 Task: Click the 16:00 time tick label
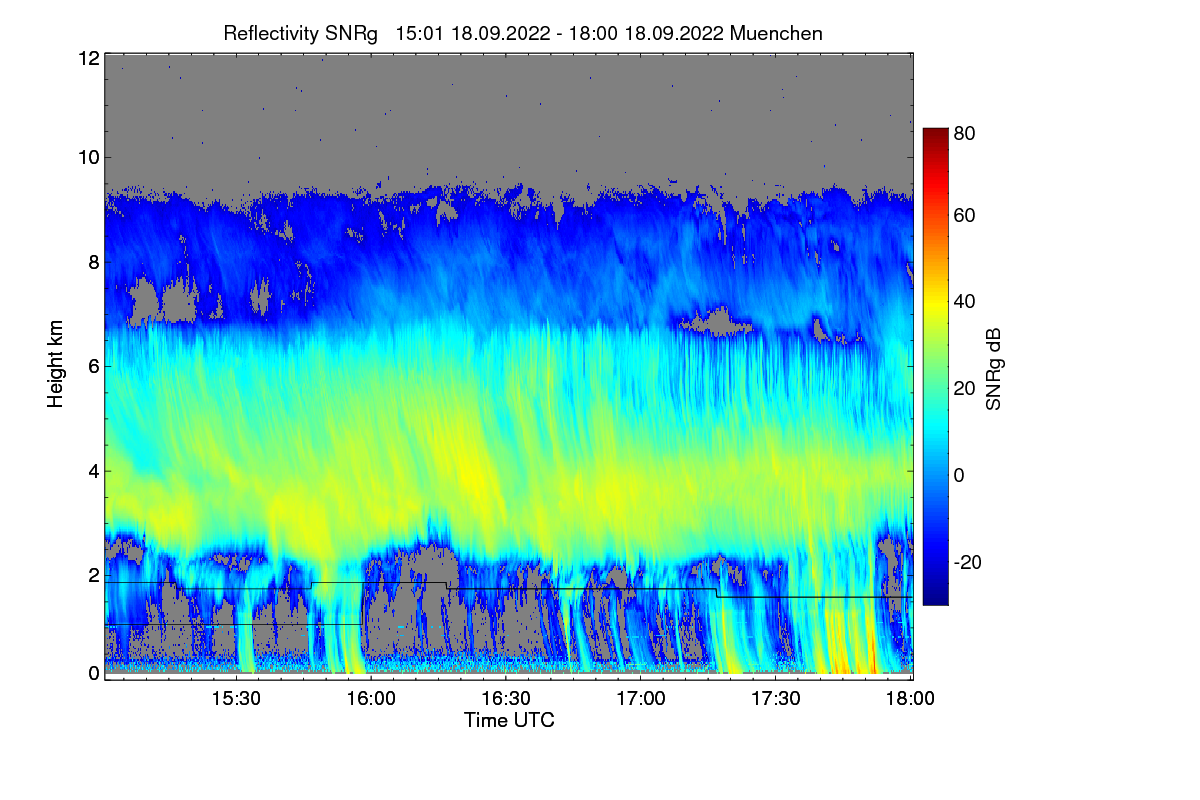point(370,698)
